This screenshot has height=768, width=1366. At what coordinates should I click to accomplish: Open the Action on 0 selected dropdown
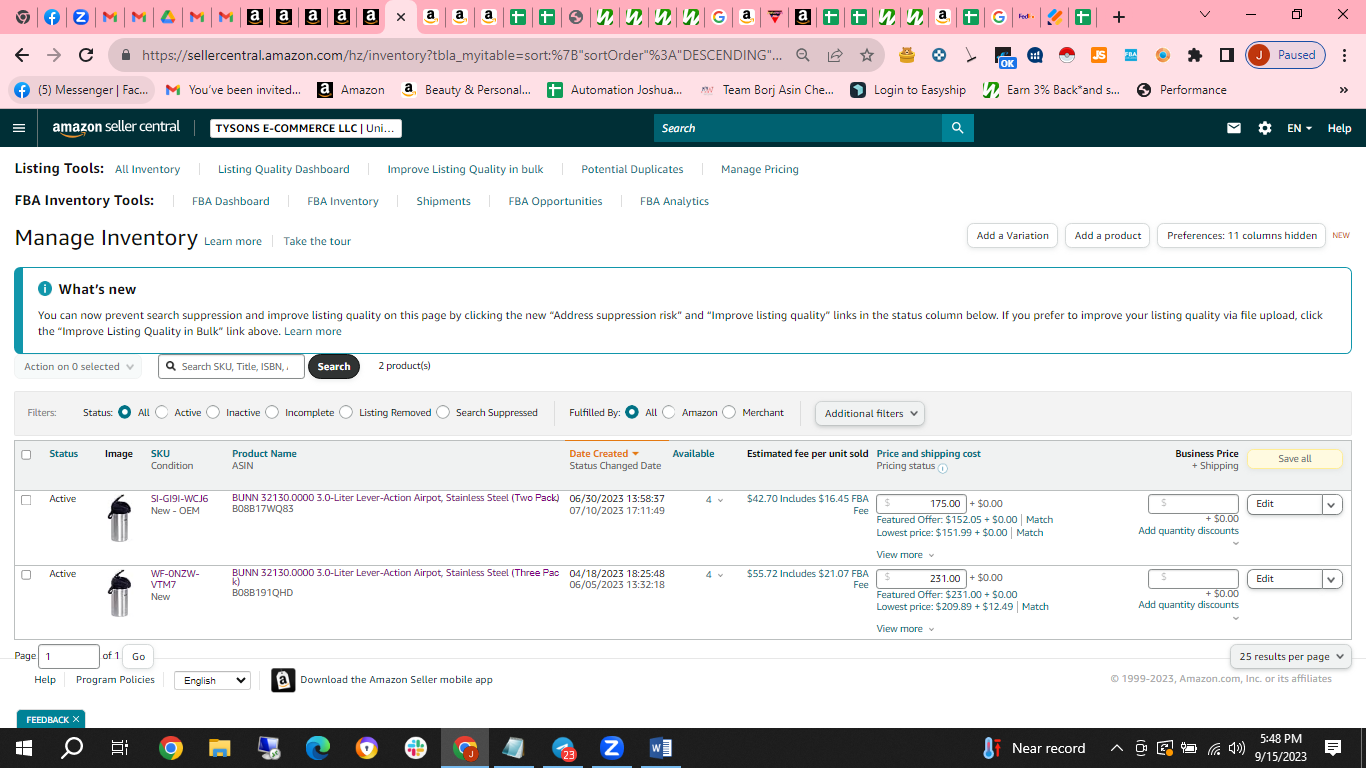click(79, 367)
